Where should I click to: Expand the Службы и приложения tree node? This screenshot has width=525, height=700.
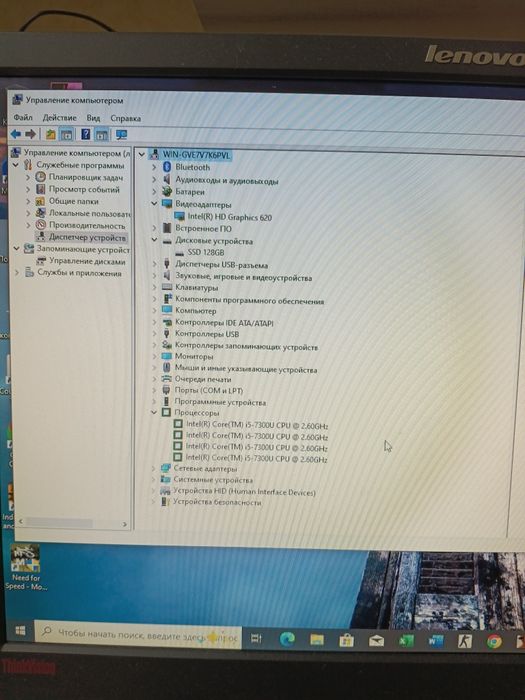coord(17,272)
